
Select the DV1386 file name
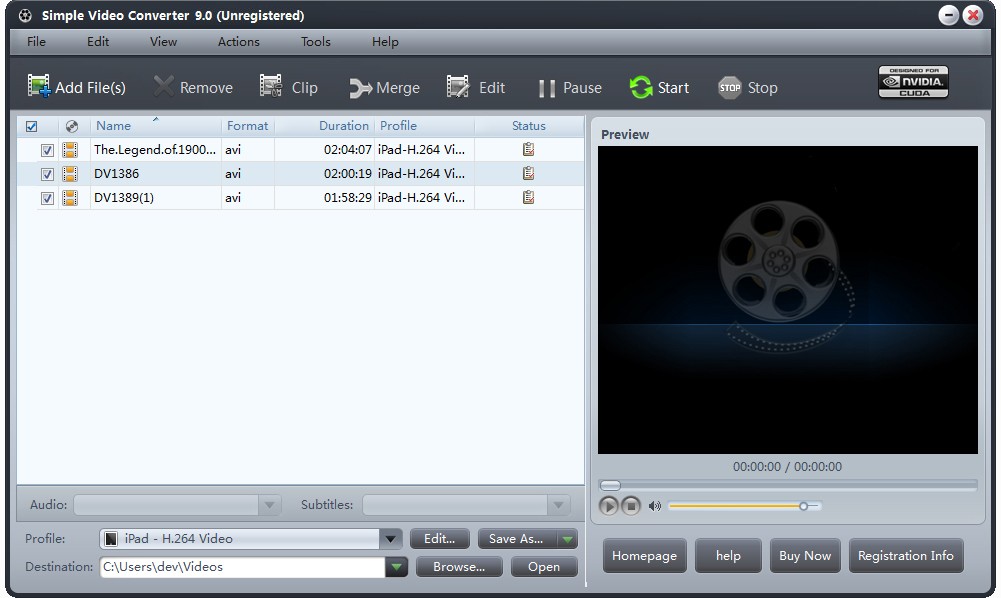tap(116, 174)
